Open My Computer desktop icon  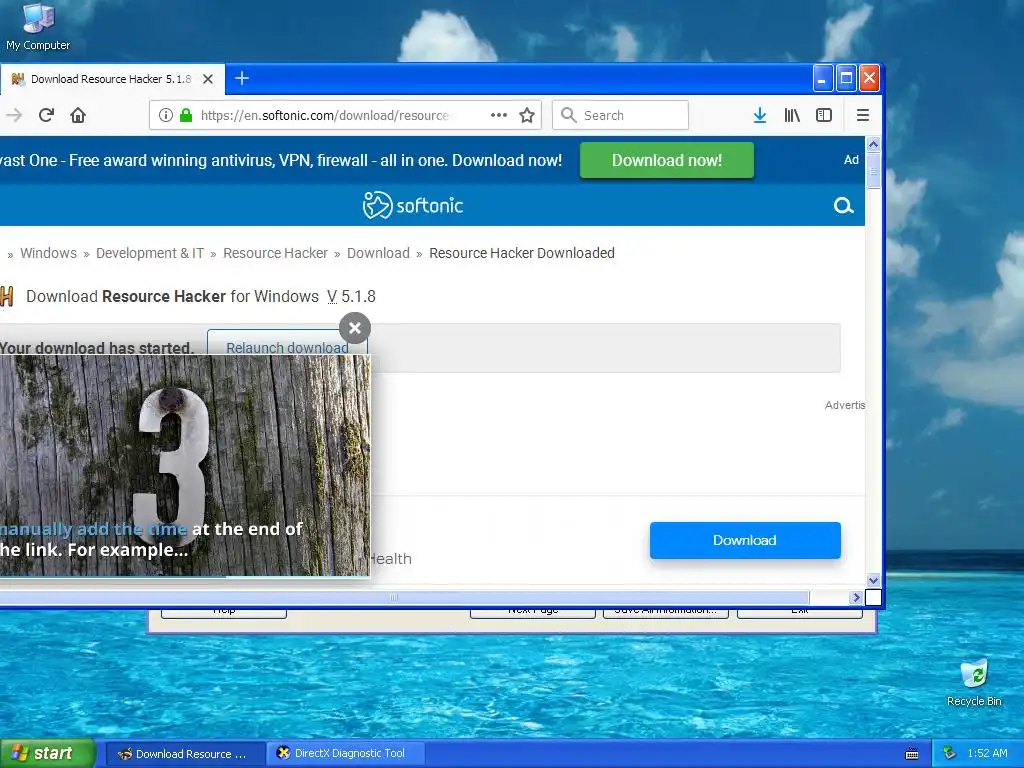tap(38, 27)
